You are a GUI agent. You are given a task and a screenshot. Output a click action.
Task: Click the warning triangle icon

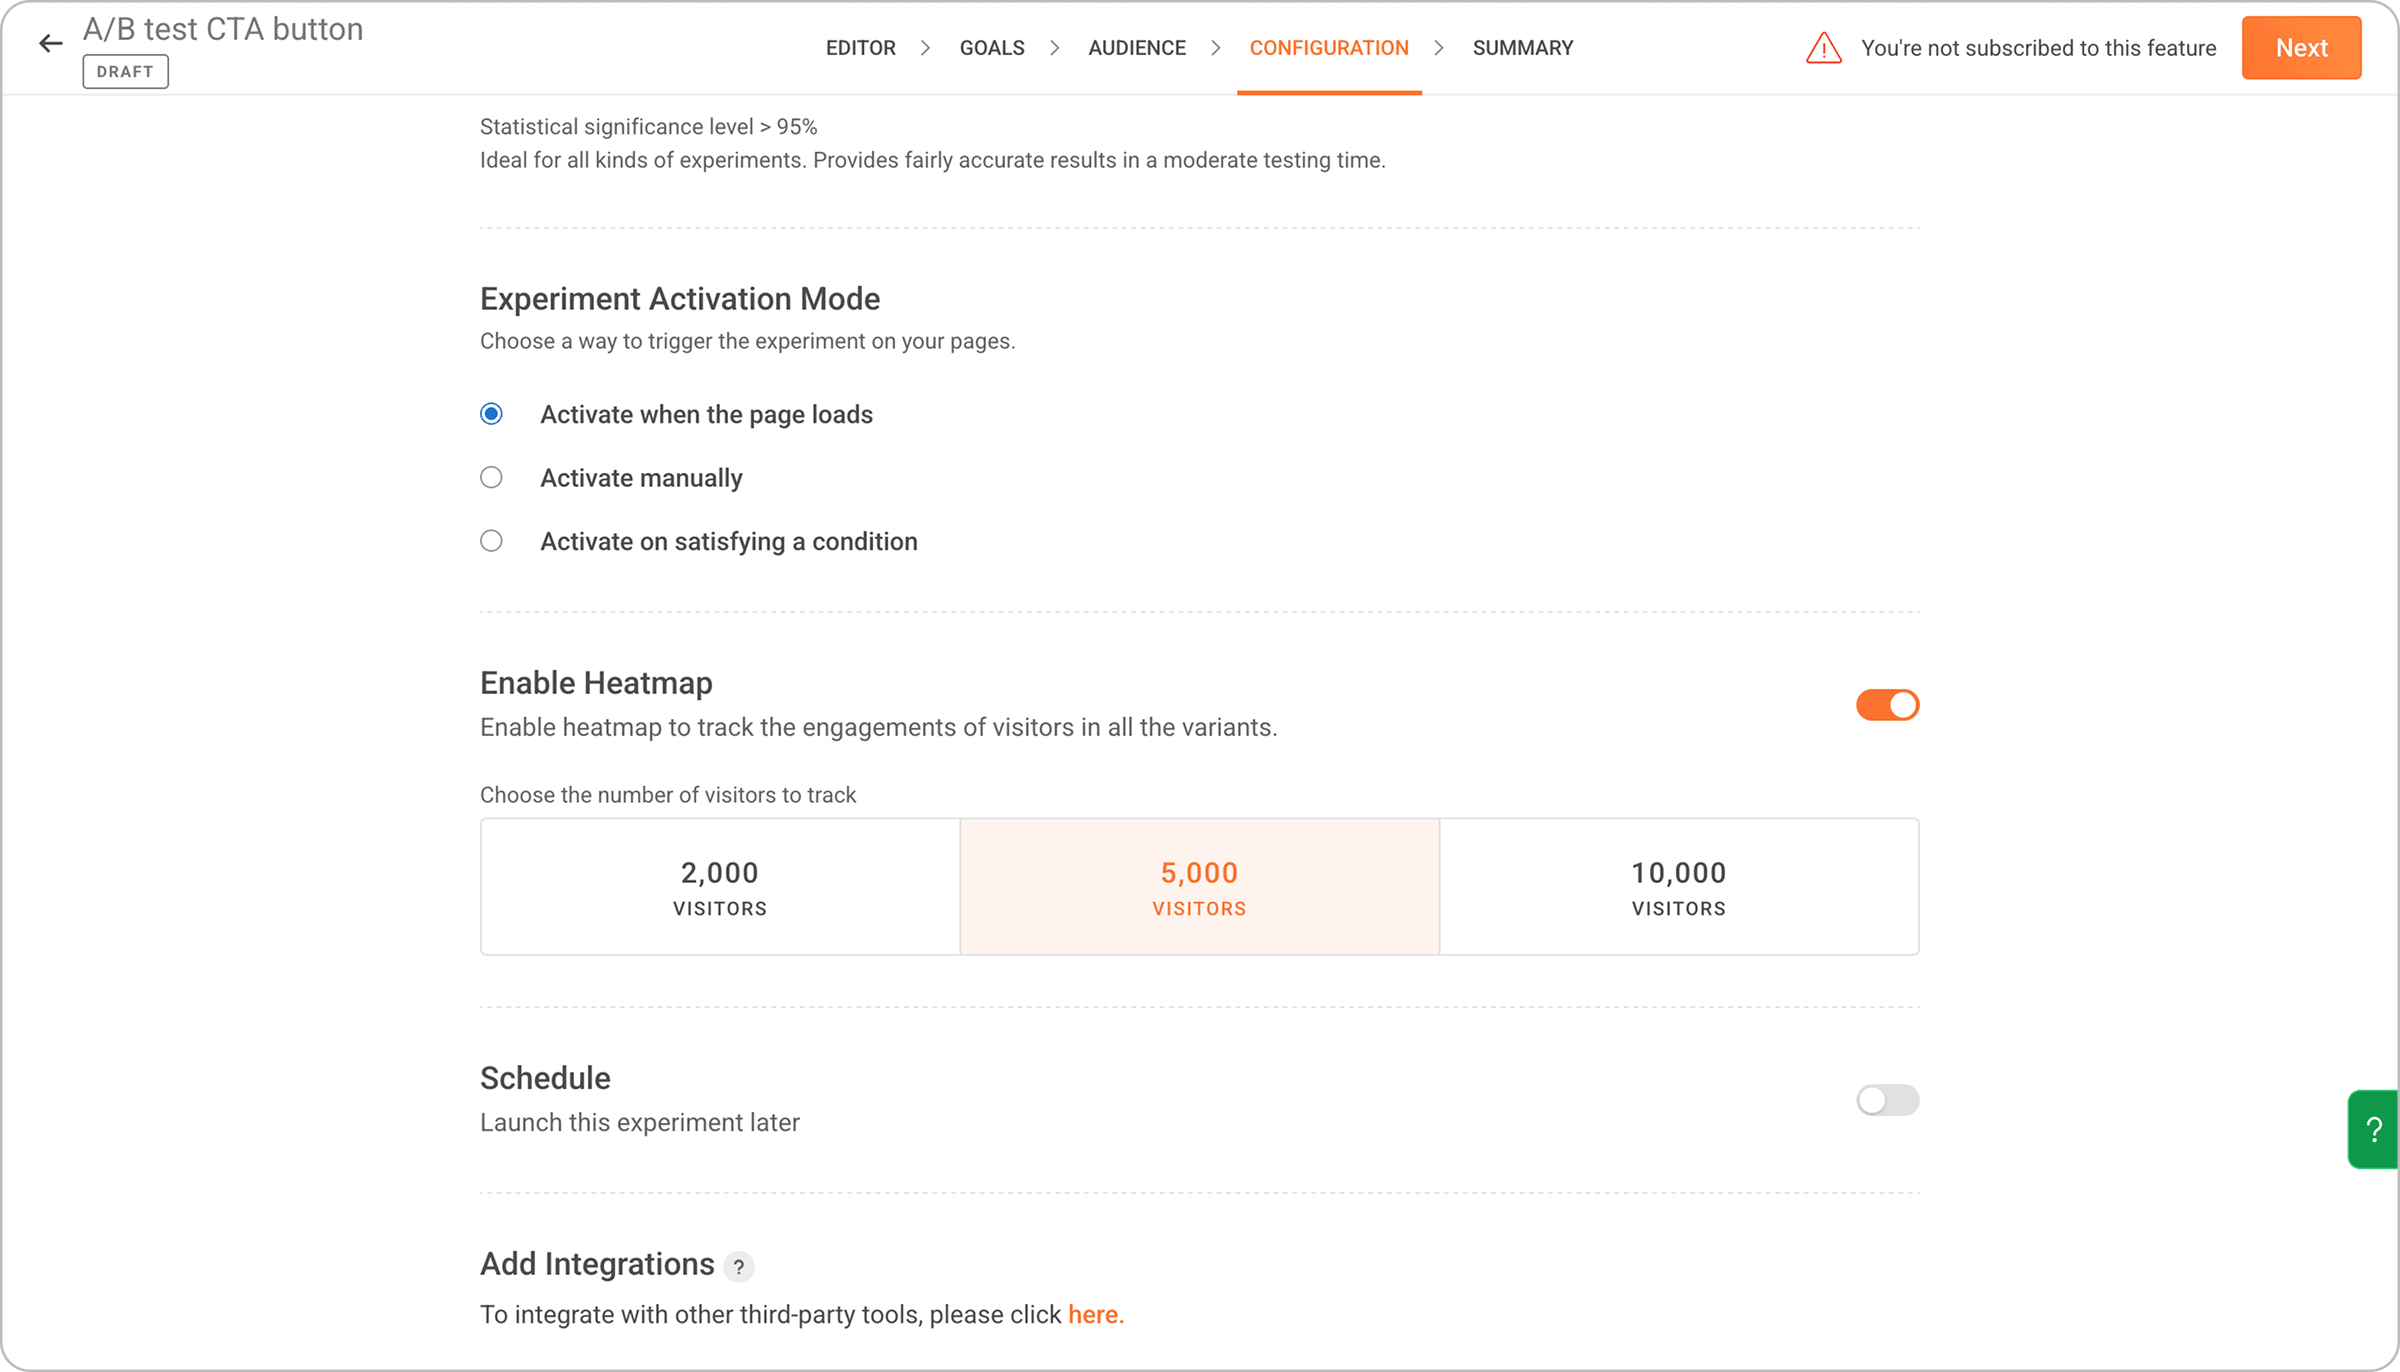(1823, 48)
